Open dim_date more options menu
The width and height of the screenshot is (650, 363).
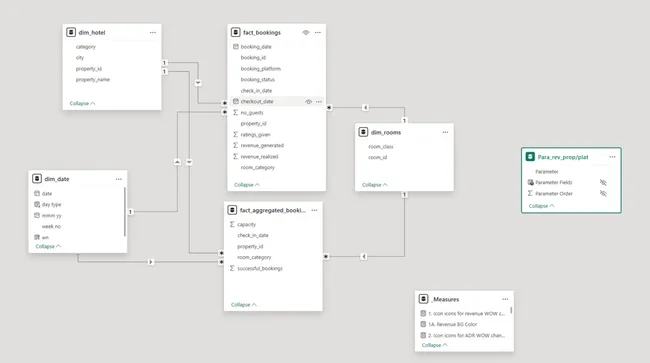tap(119, 179)
